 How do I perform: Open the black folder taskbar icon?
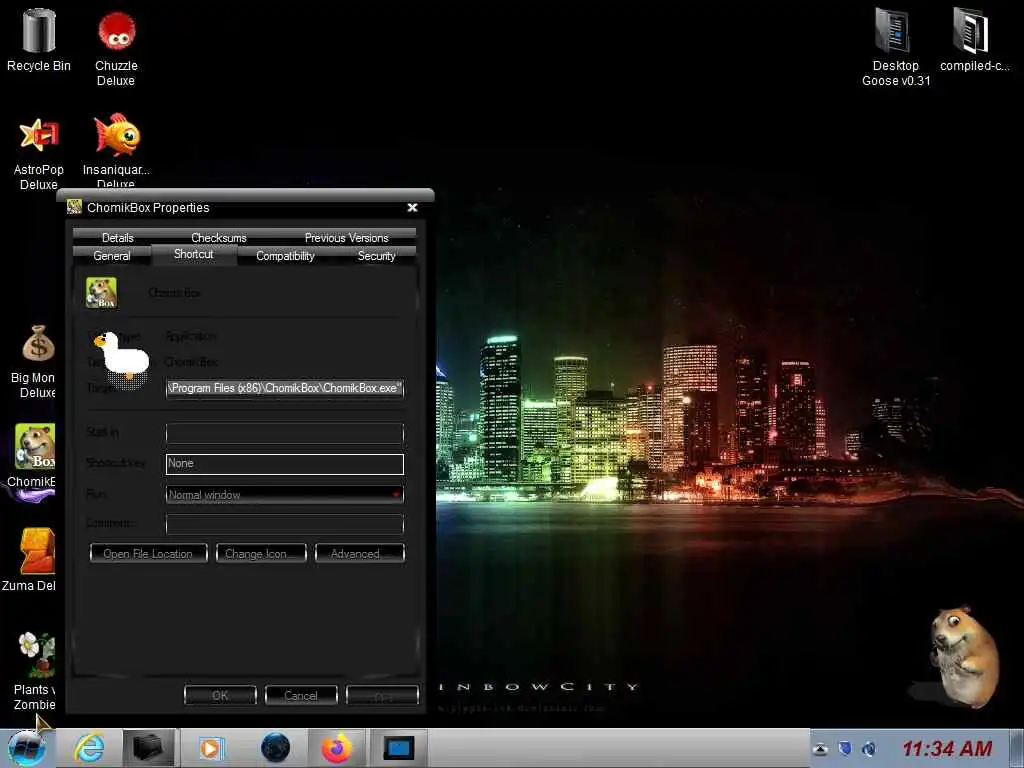148,748
